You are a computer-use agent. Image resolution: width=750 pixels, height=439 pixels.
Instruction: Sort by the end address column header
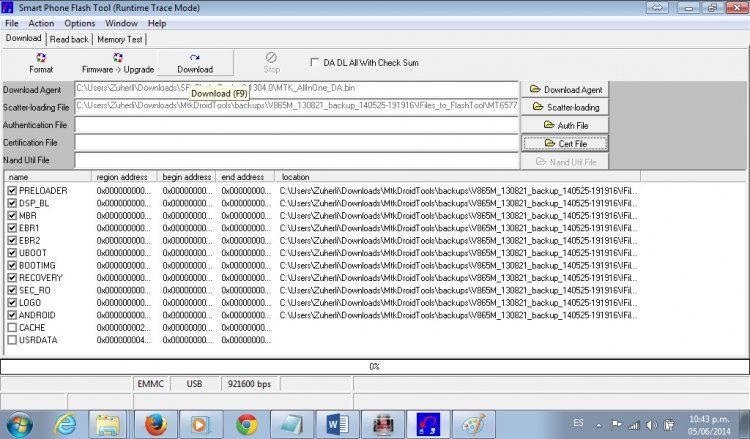pos(245,176)
